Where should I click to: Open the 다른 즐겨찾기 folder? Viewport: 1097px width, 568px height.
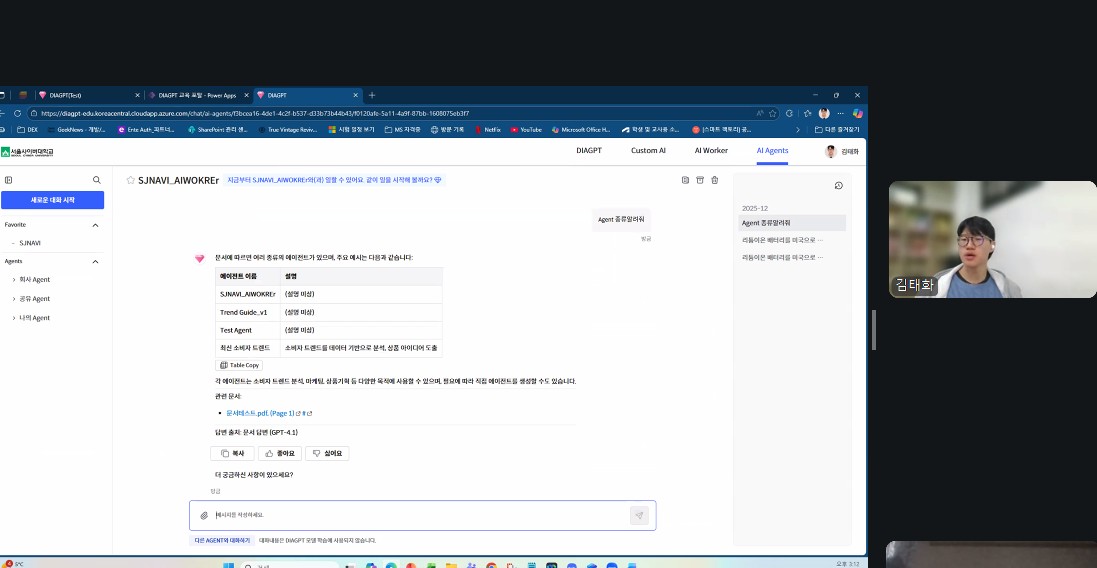pos(837,129)
